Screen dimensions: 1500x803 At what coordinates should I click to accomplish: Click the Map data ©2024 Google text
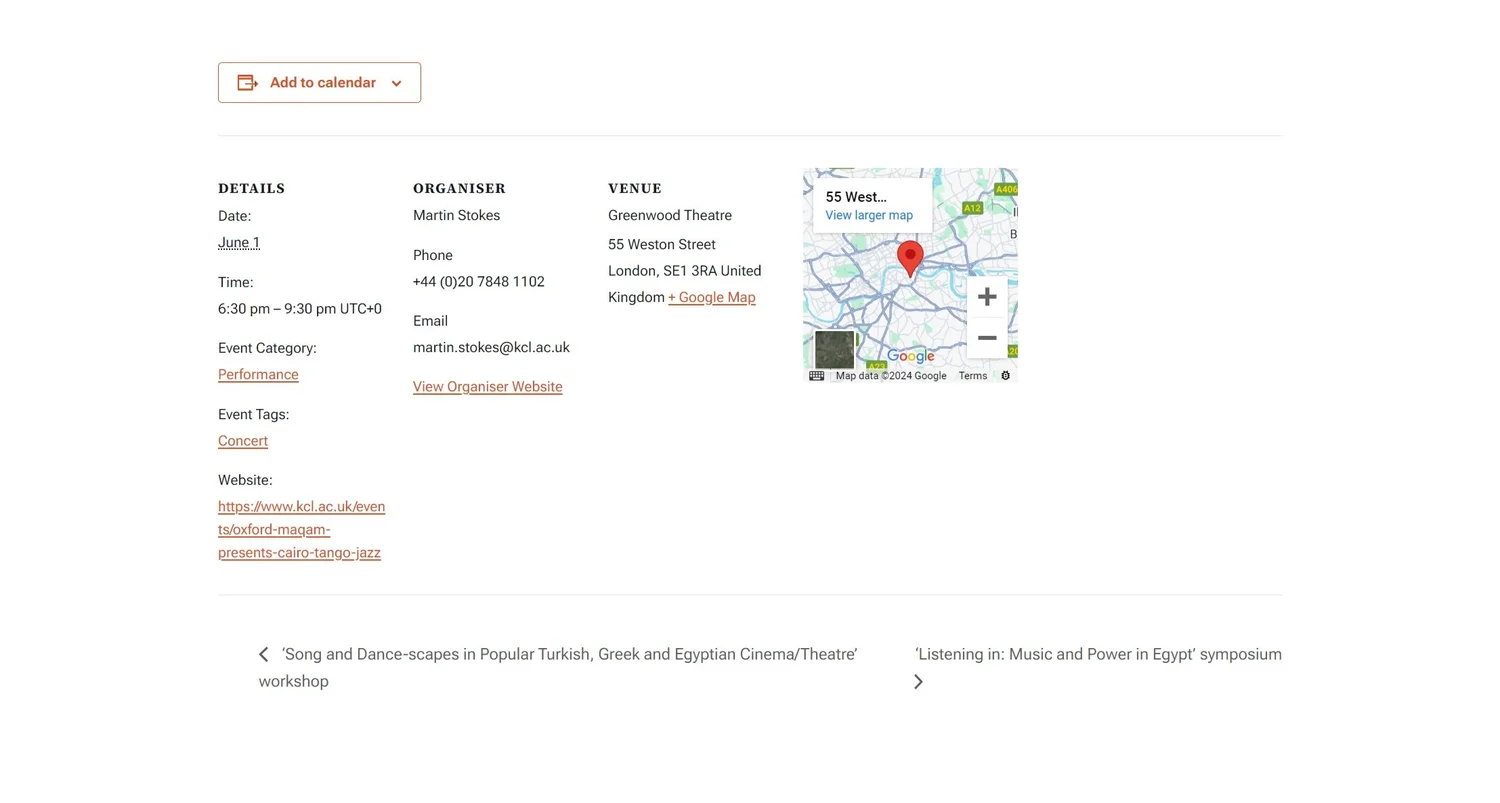891,376
